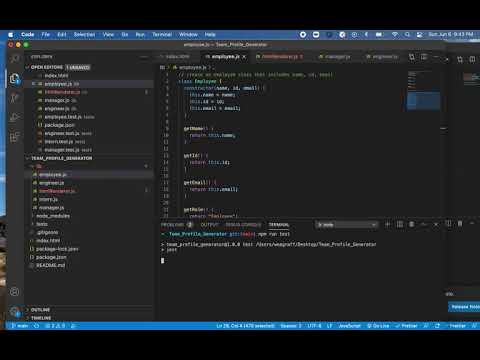Open the Extensions view
The height and width of the screenshot is (360, 480).
coord(15,137)
